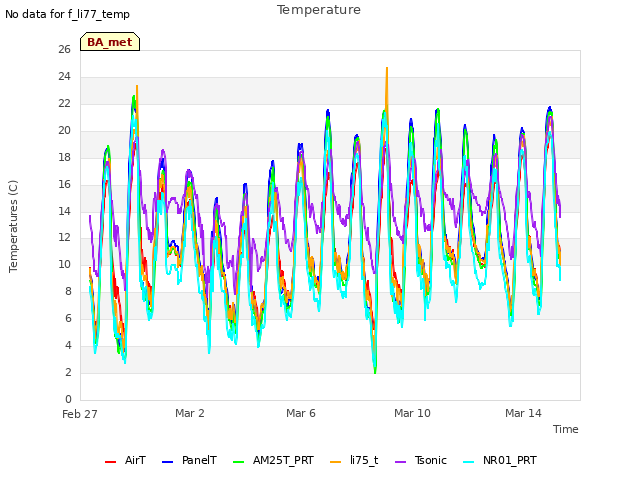Click the green AM25T_PRT legend color marker
The width and height of the screenshot is (640, 480).
238,462
